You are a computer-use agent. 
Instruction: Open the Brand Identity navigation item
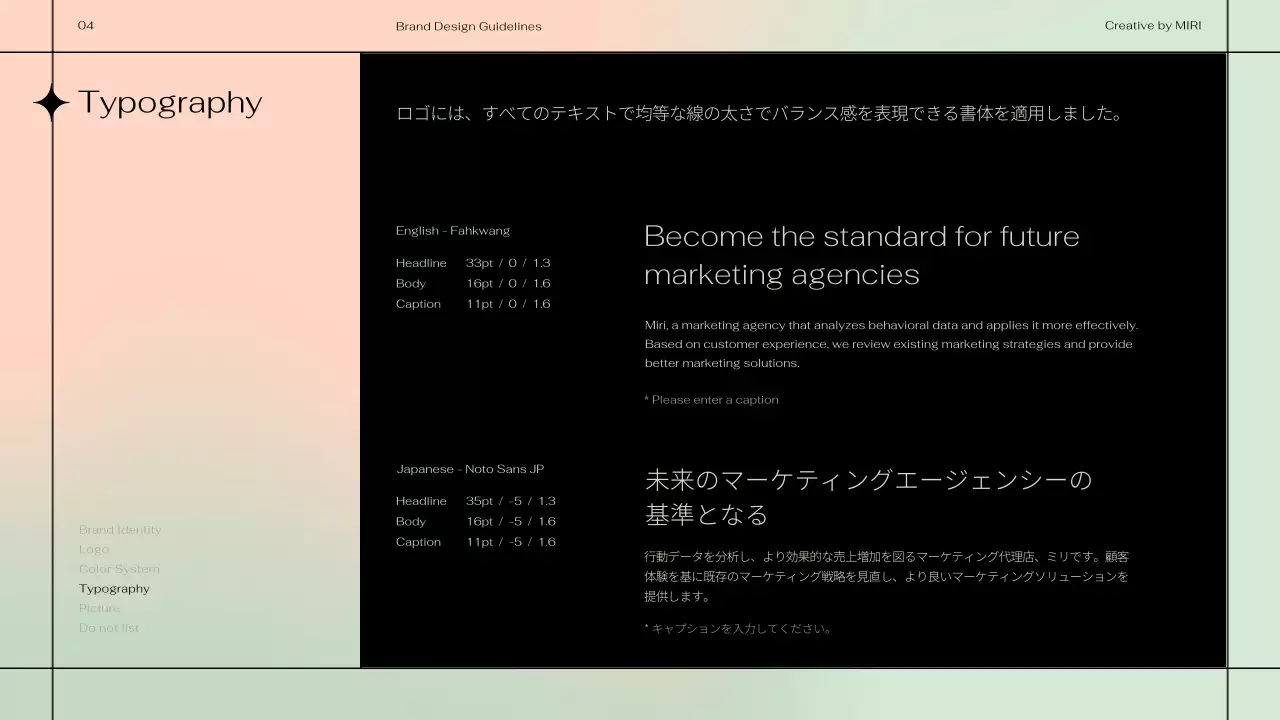[120, 530]
